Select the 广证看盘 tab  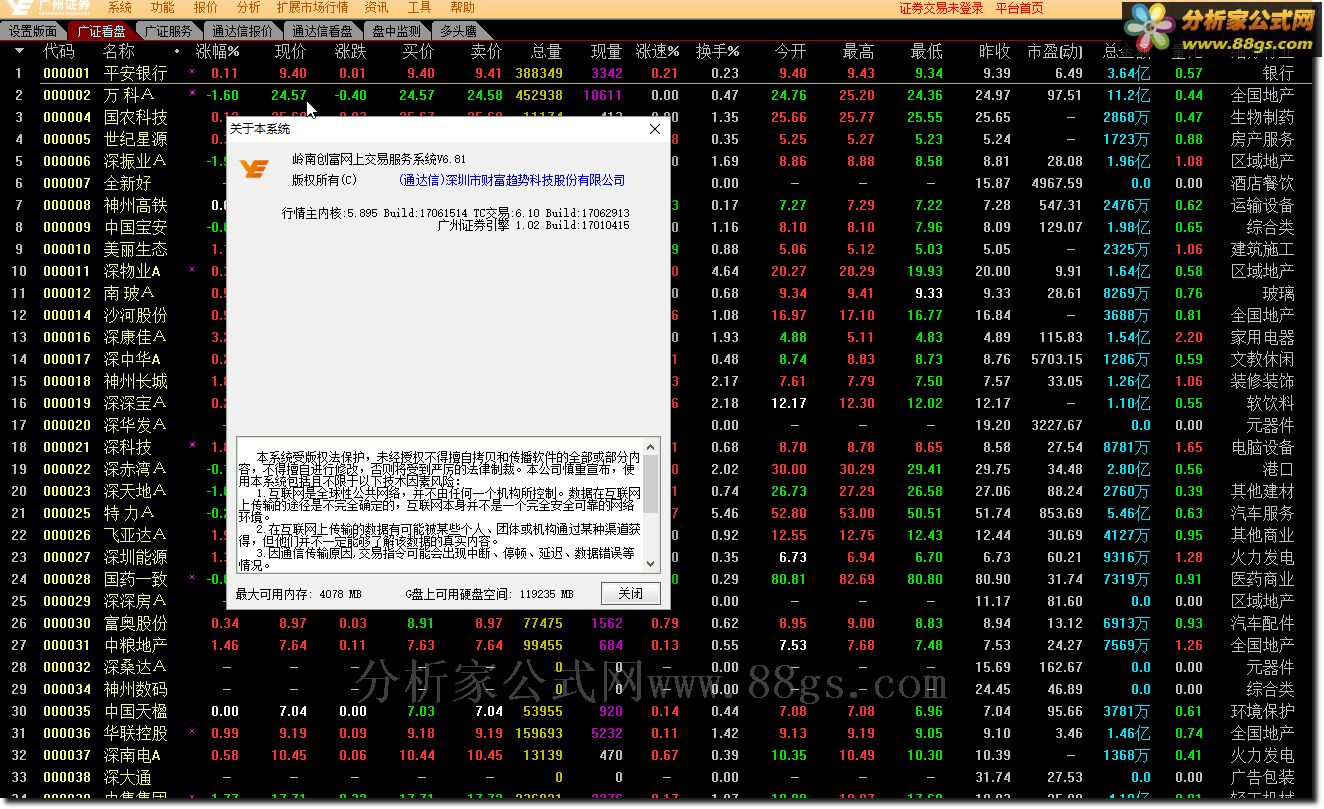(x=100, y=31)
